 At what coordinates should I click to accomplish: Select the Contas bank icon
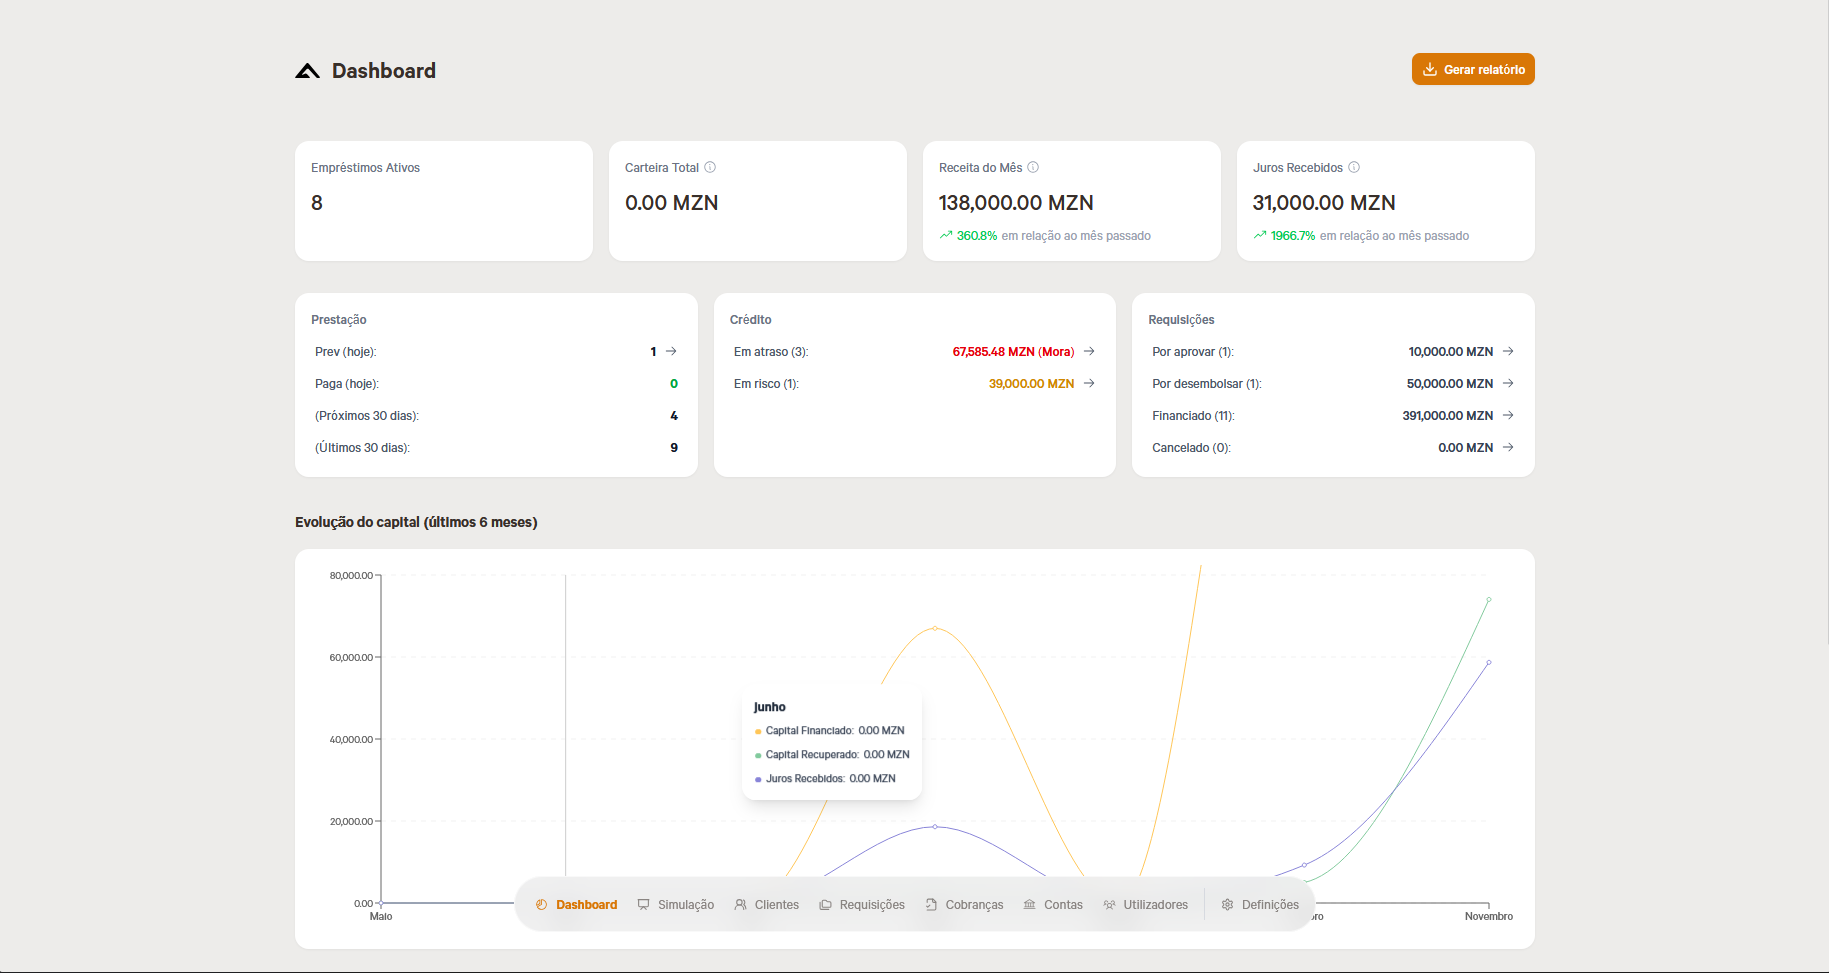click(1028, 904)
